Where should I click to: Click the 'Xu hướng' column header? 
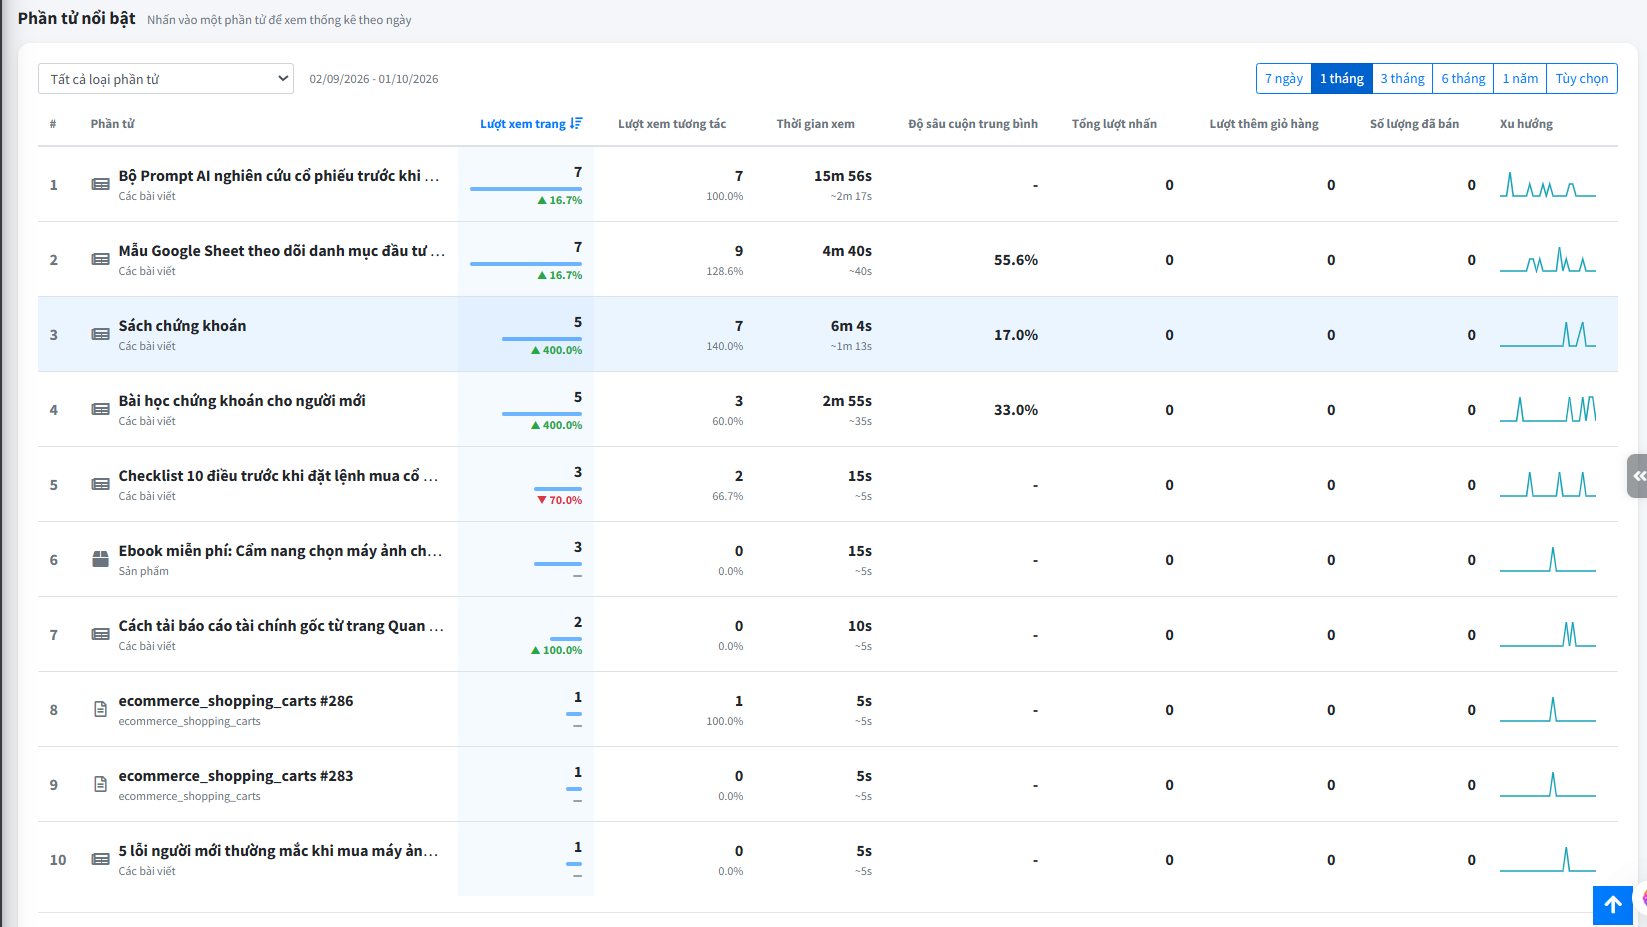click(x=1526, y=124)
